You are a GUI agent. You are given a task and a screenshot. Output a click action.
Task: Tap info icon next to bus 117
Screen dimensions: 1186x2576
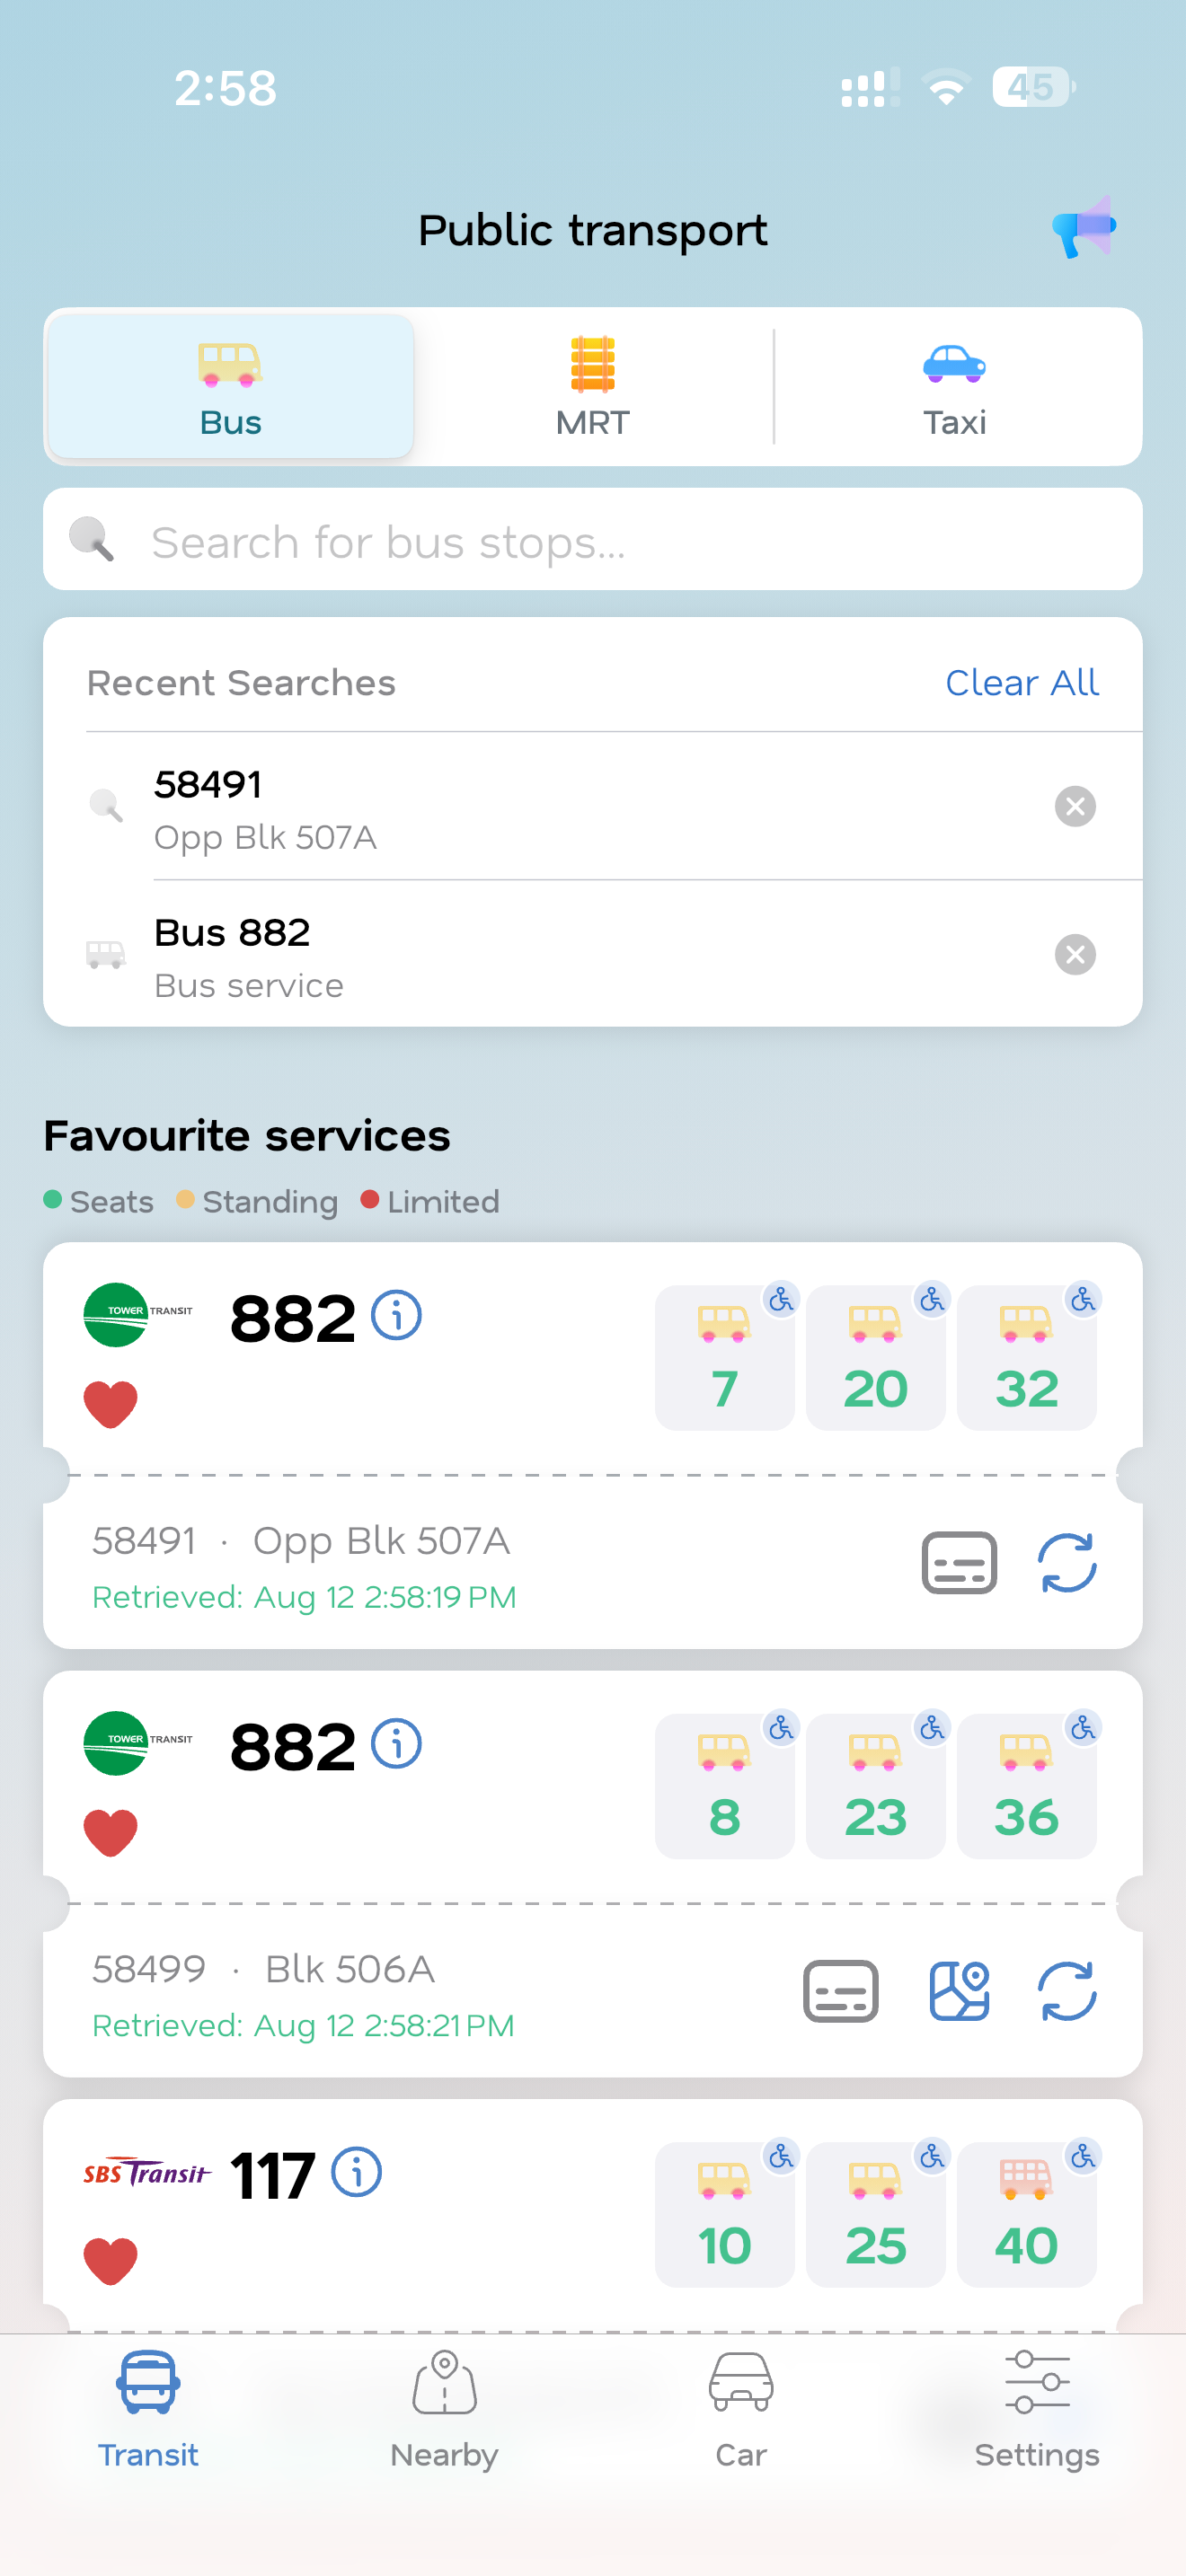(x=356, y=2173)
